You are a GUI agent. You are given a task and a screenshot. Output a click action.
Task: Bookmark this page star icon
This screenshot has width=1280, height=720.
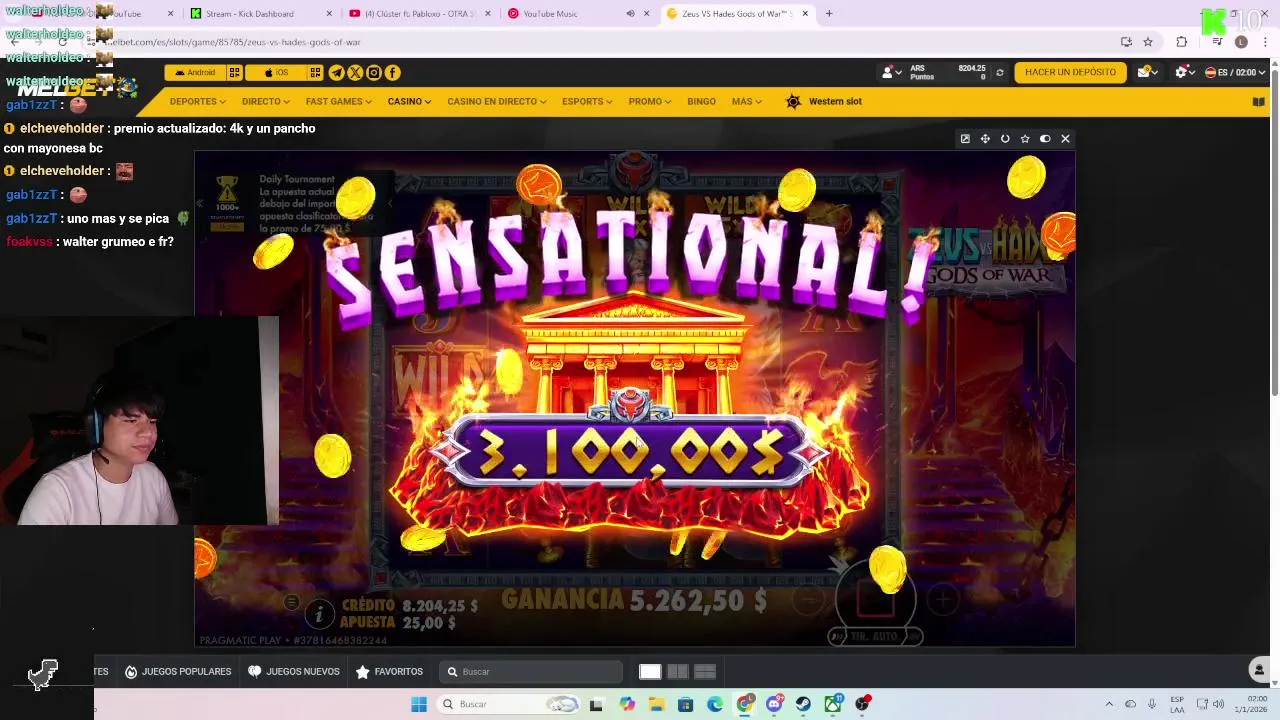point(1148,42)
